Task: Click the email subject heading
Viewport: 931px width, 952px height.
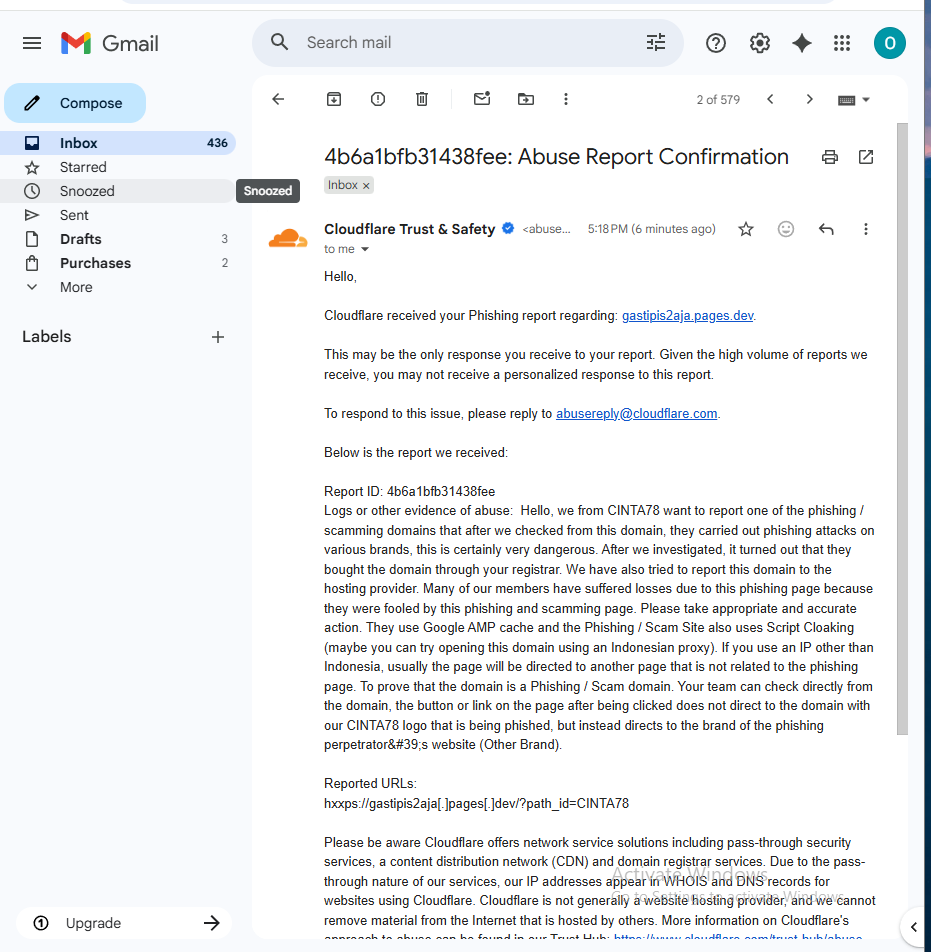Action: click(556, 157)
